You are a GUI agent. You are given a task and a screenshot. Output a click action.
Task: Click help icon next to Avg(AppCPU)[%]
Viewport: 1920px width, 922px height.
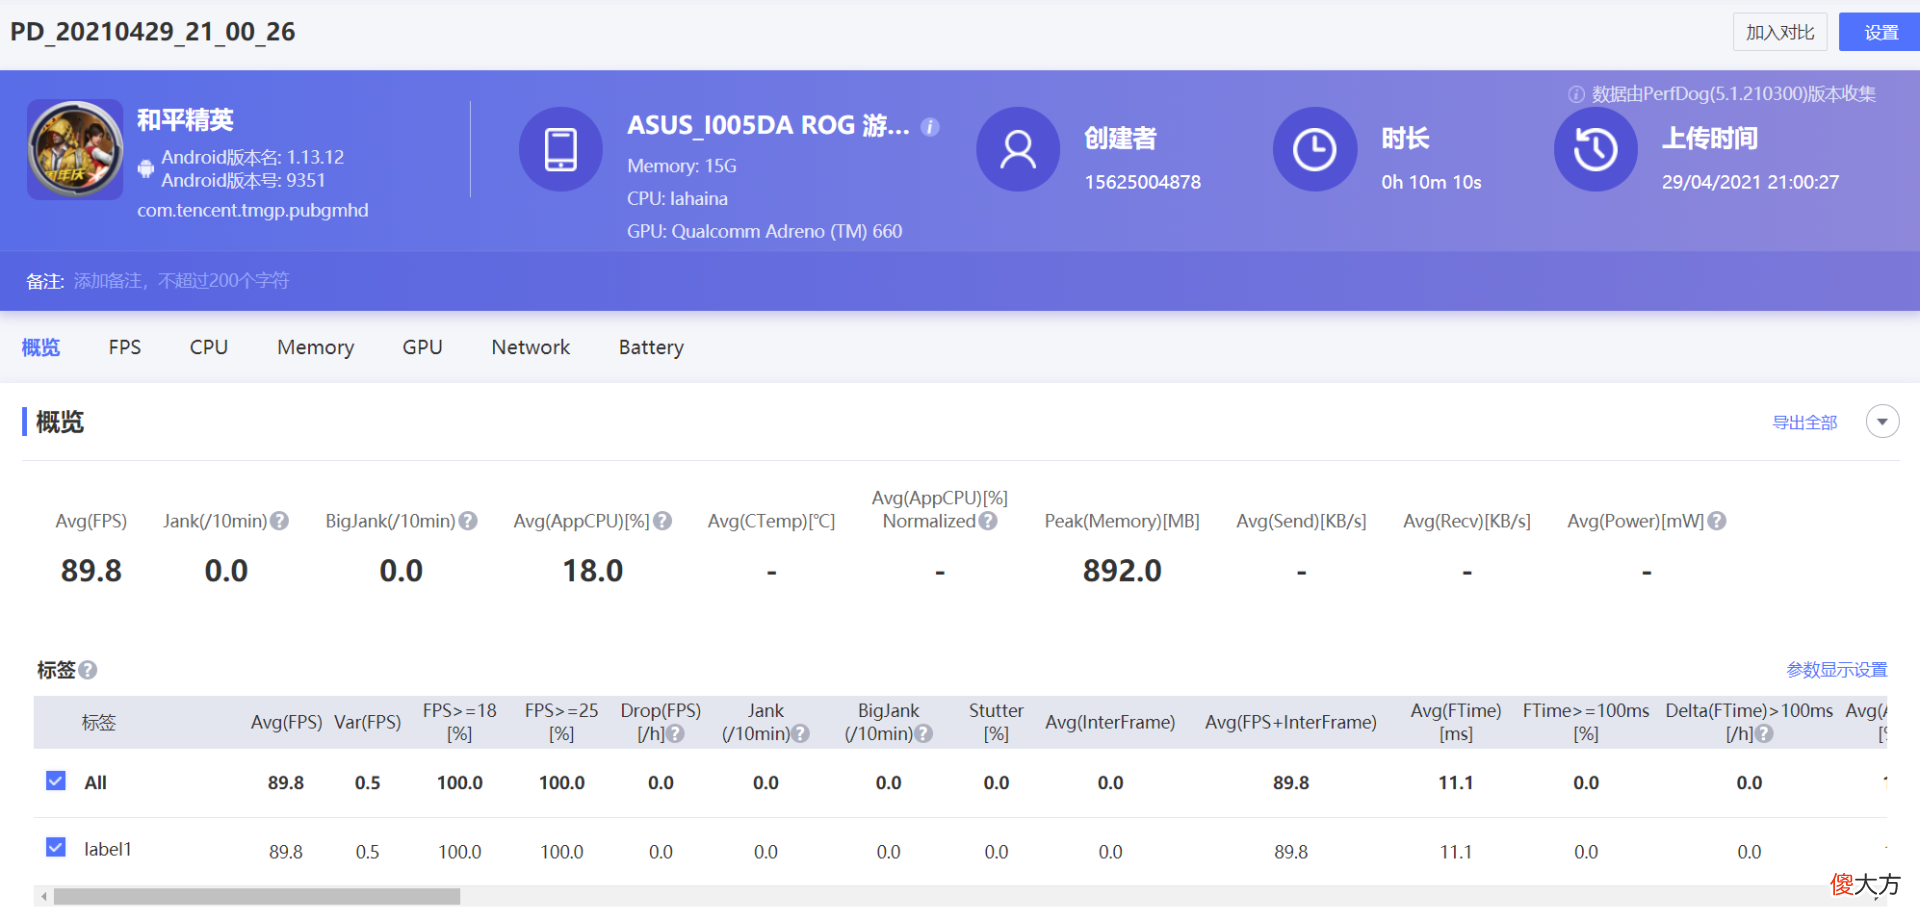pos(662,521)
